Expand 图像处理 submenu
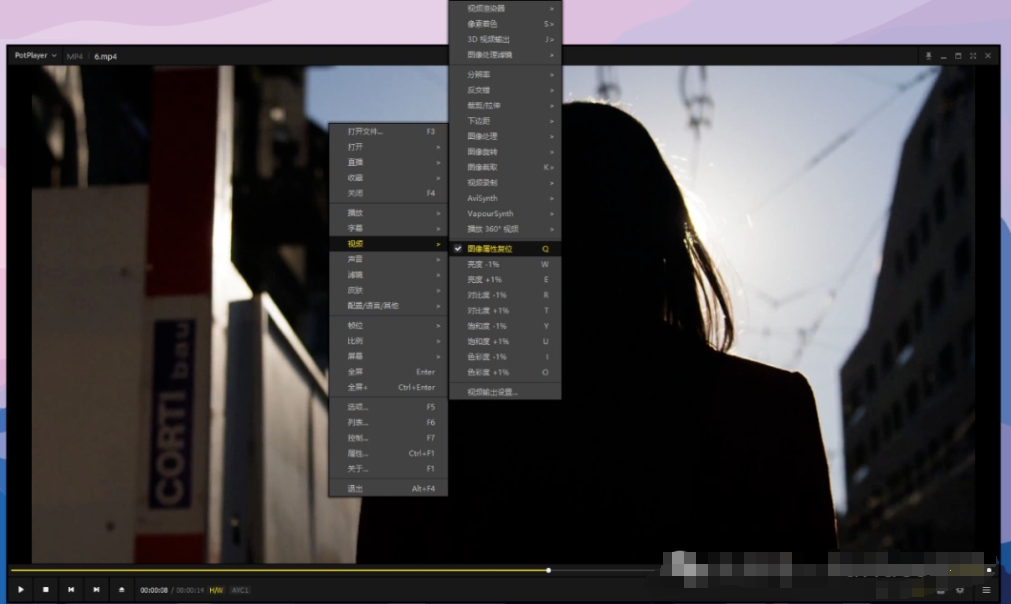1011x604 pixels. click(x=505, y=137)
